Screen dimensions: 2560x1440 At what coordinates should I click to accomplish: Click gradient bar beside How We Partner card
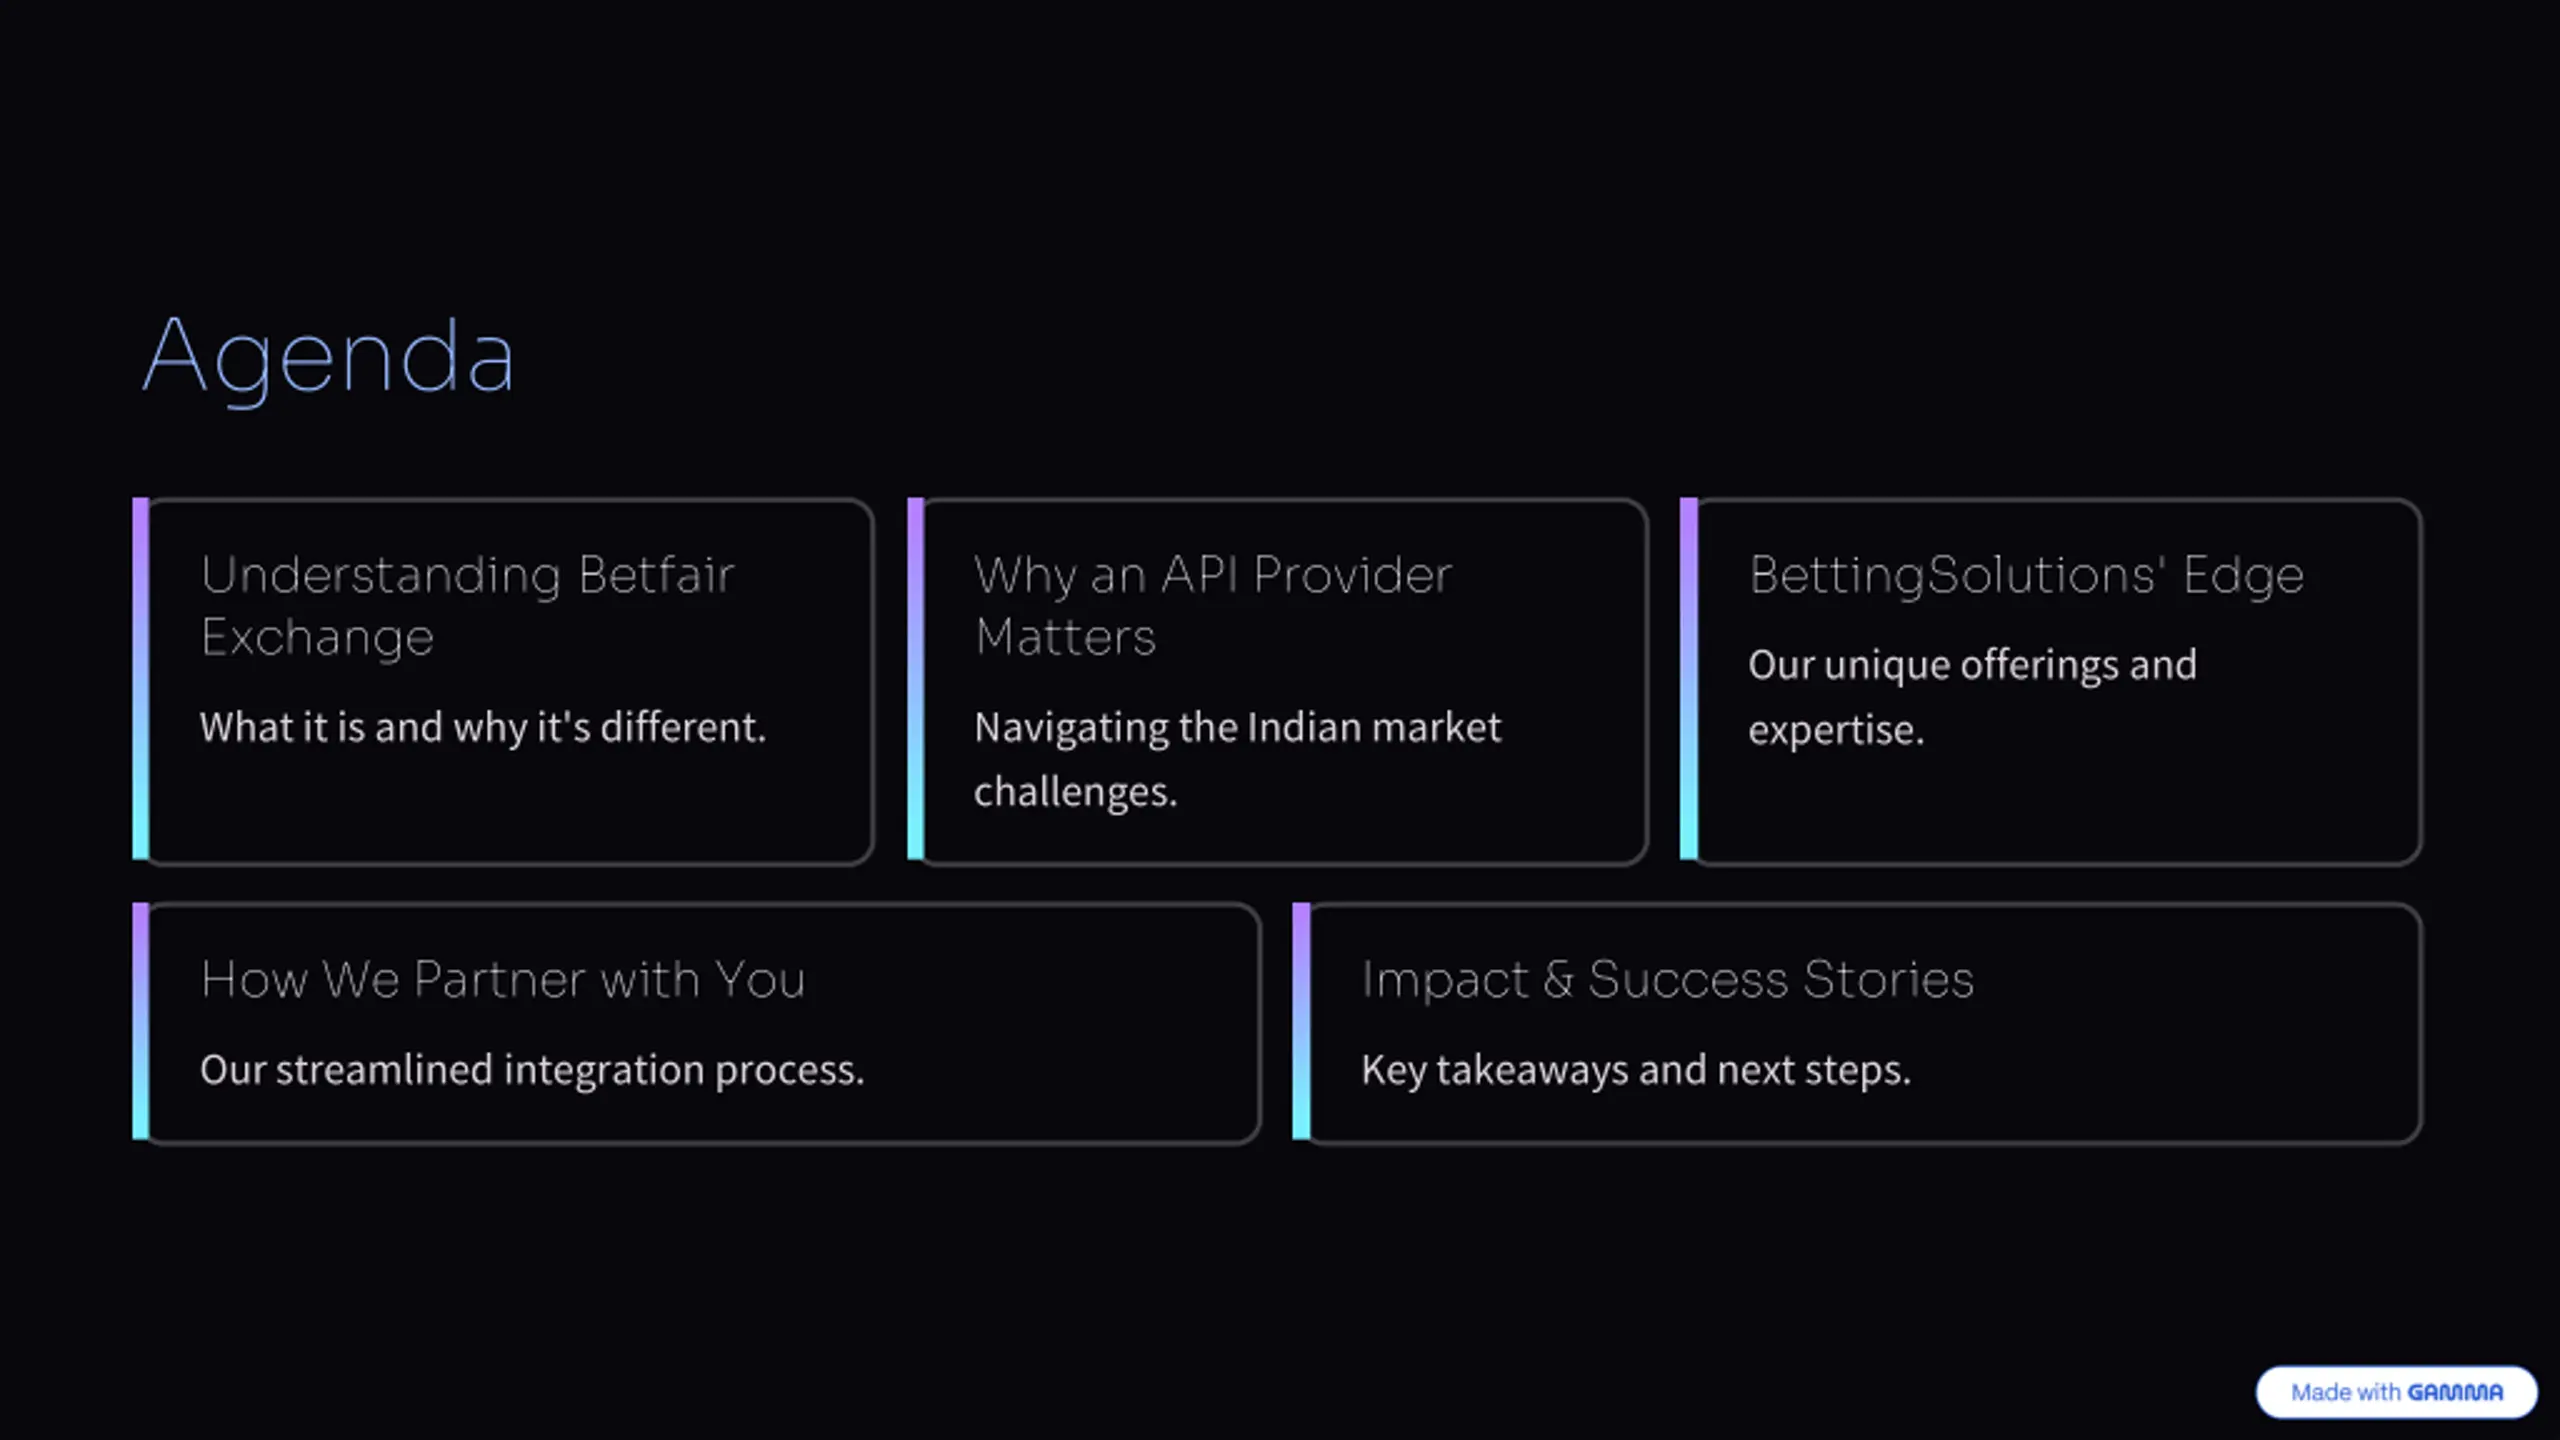[x=141, y=1021]
